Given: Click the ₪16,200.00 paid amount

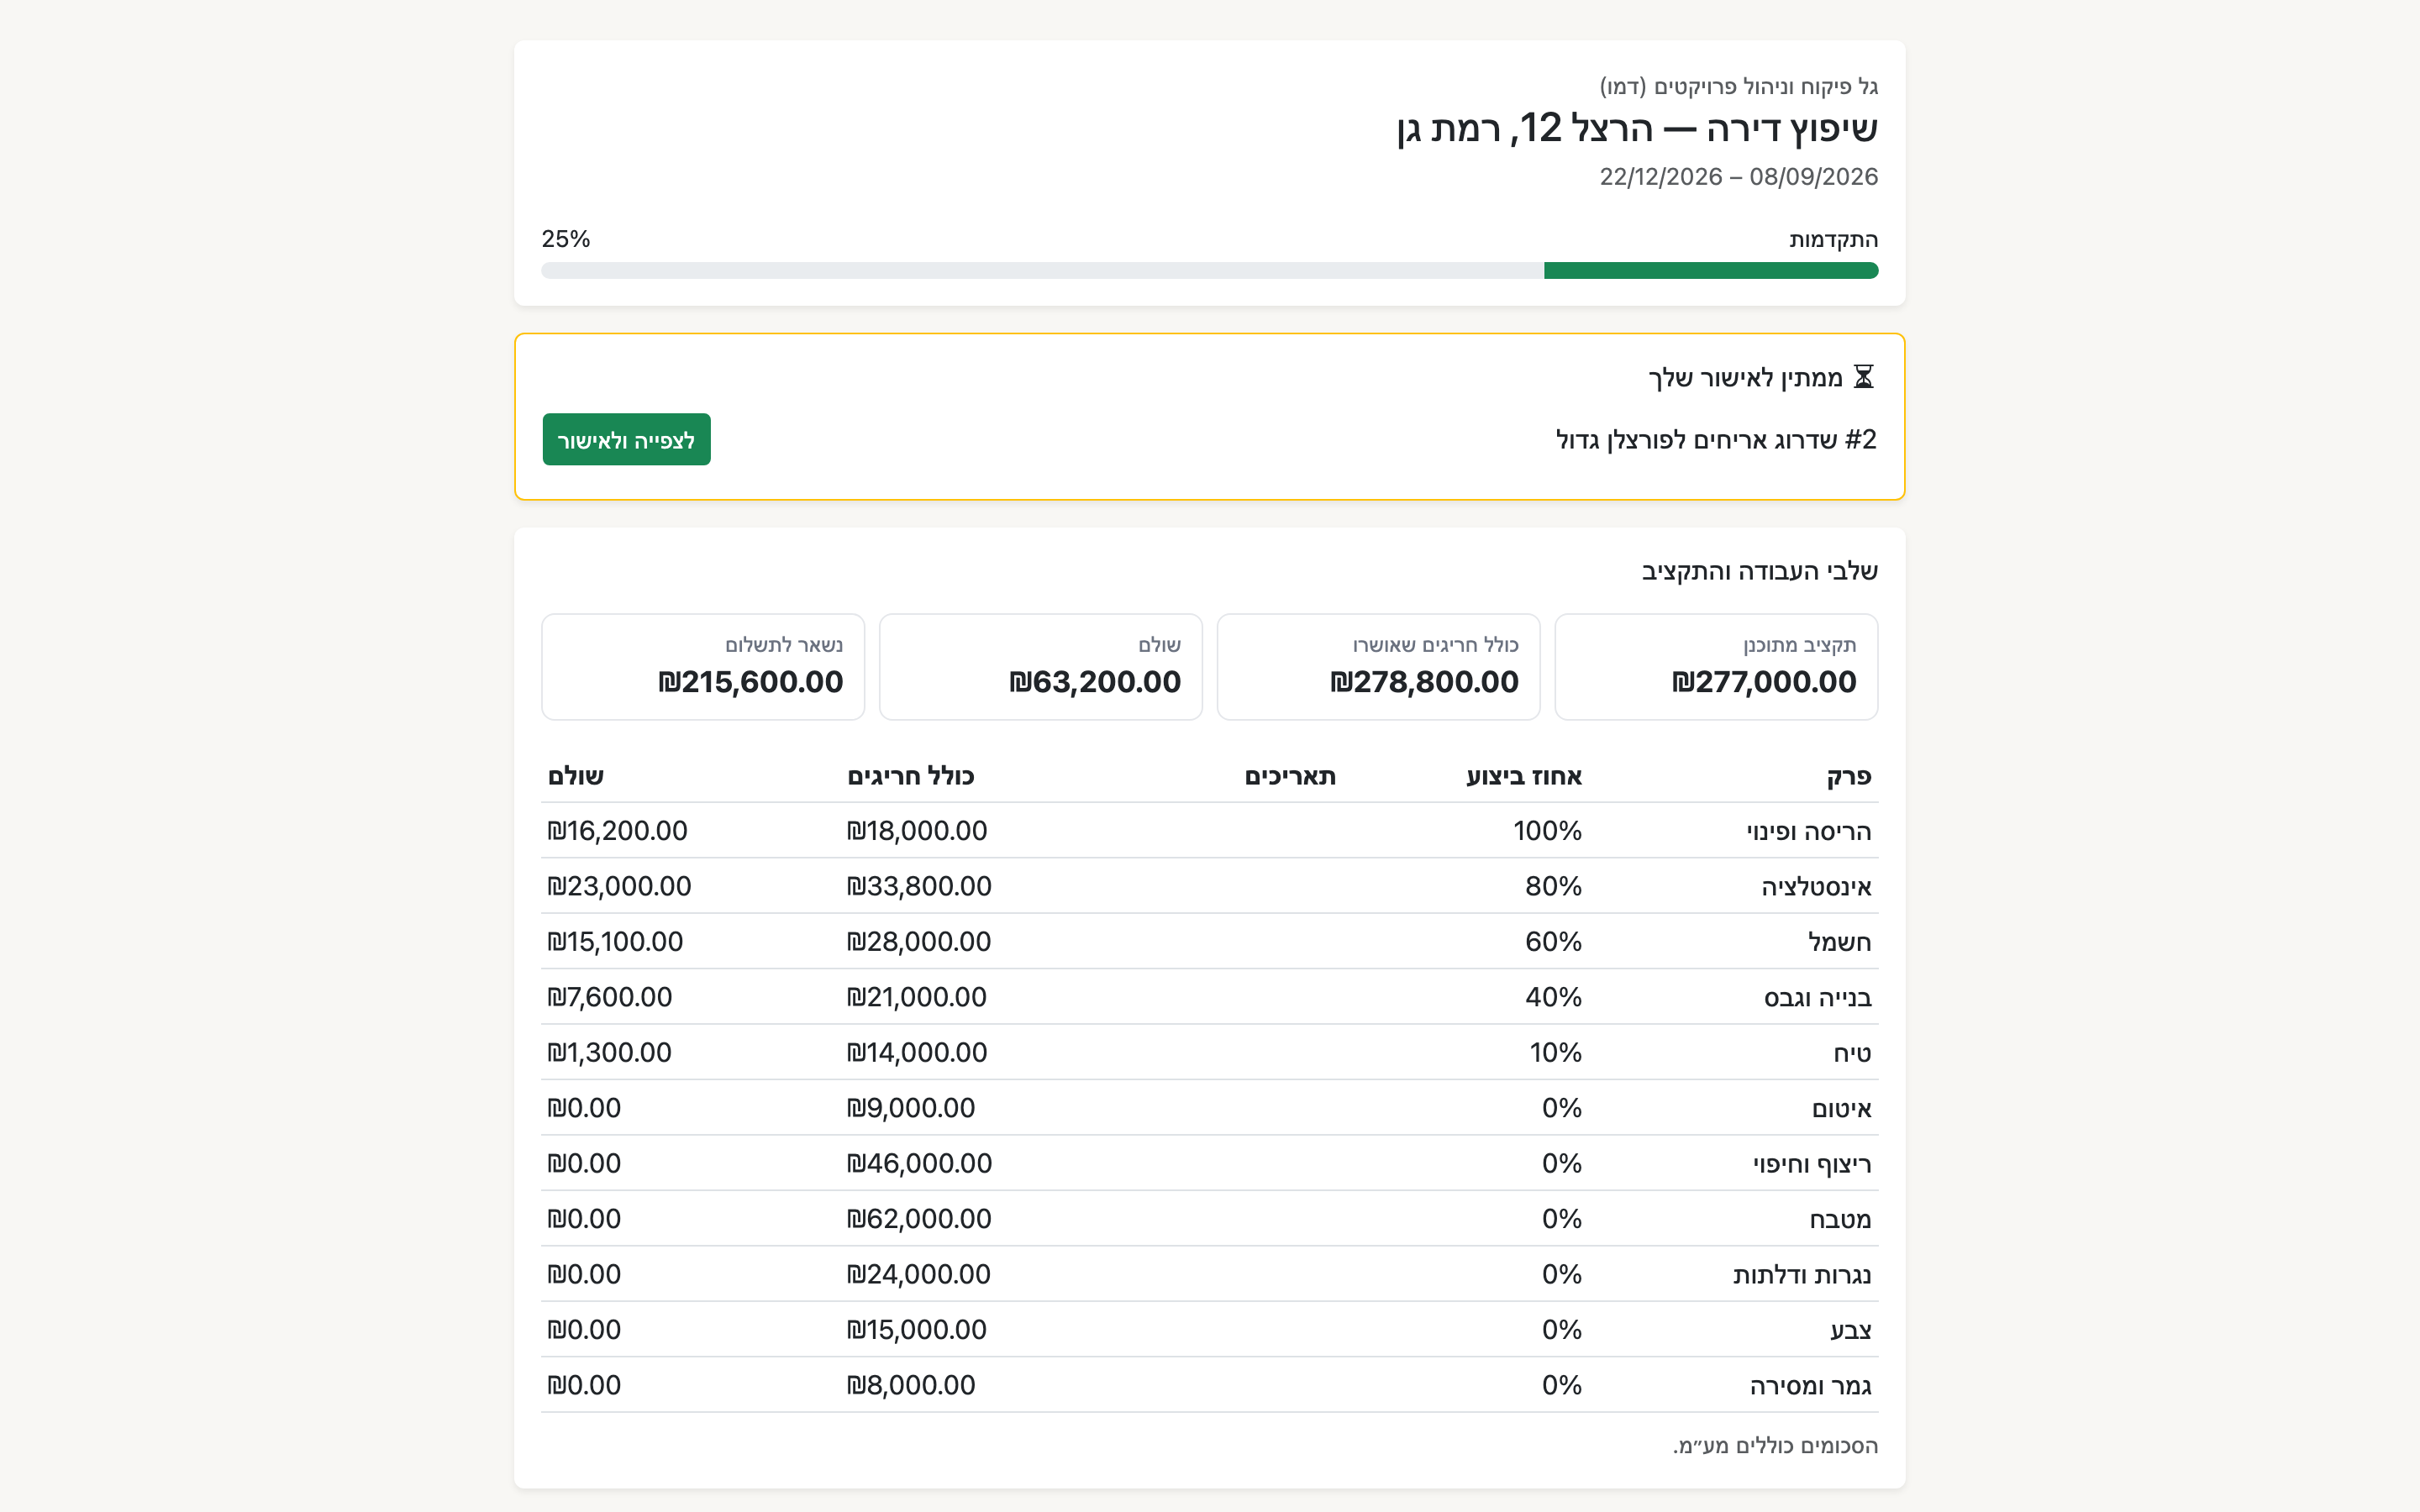Looking at the screenshot, I should click(617, 831).
